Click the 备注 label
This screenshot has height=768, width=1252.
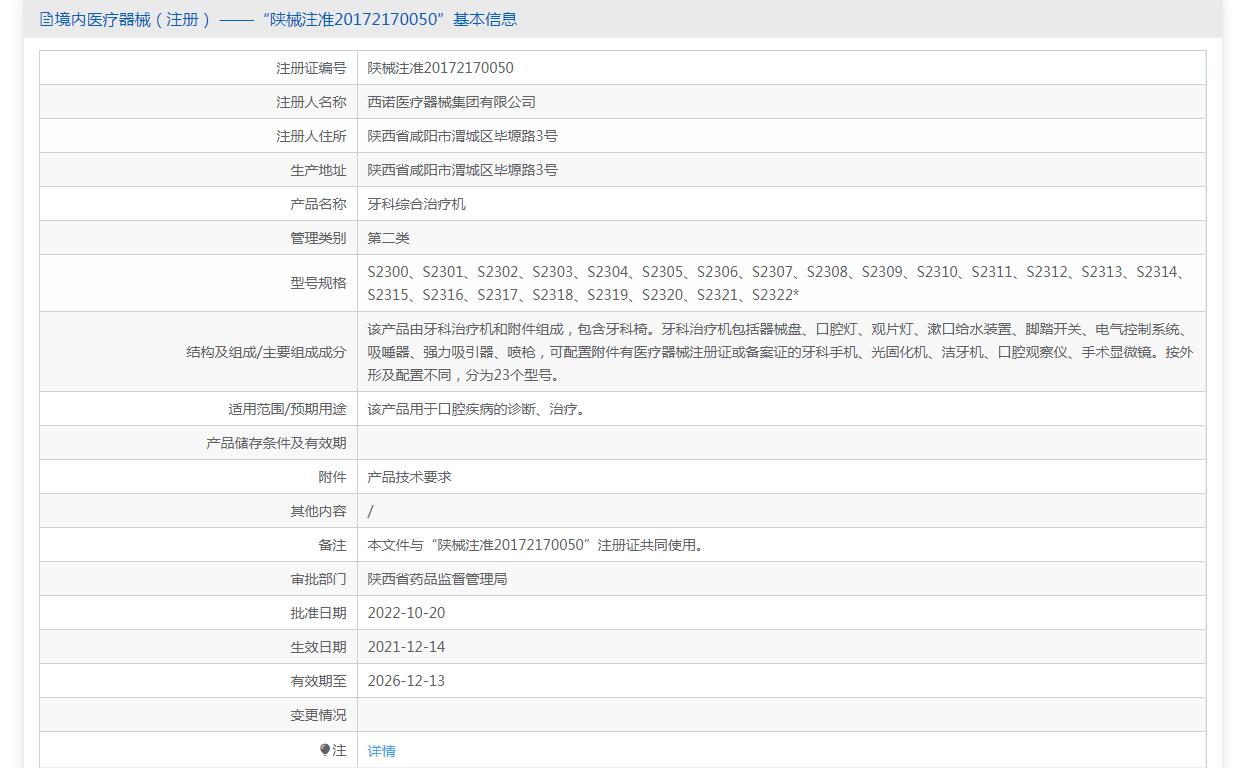332,545
